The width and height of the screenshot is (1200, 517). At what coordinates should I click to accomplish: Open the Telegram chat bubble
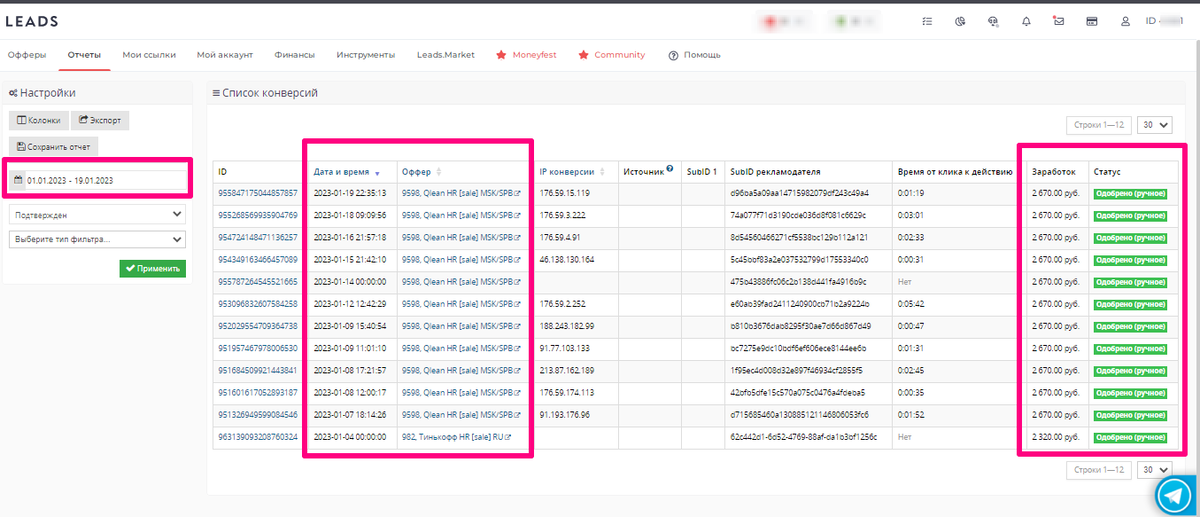click(x=1176, y=495)
